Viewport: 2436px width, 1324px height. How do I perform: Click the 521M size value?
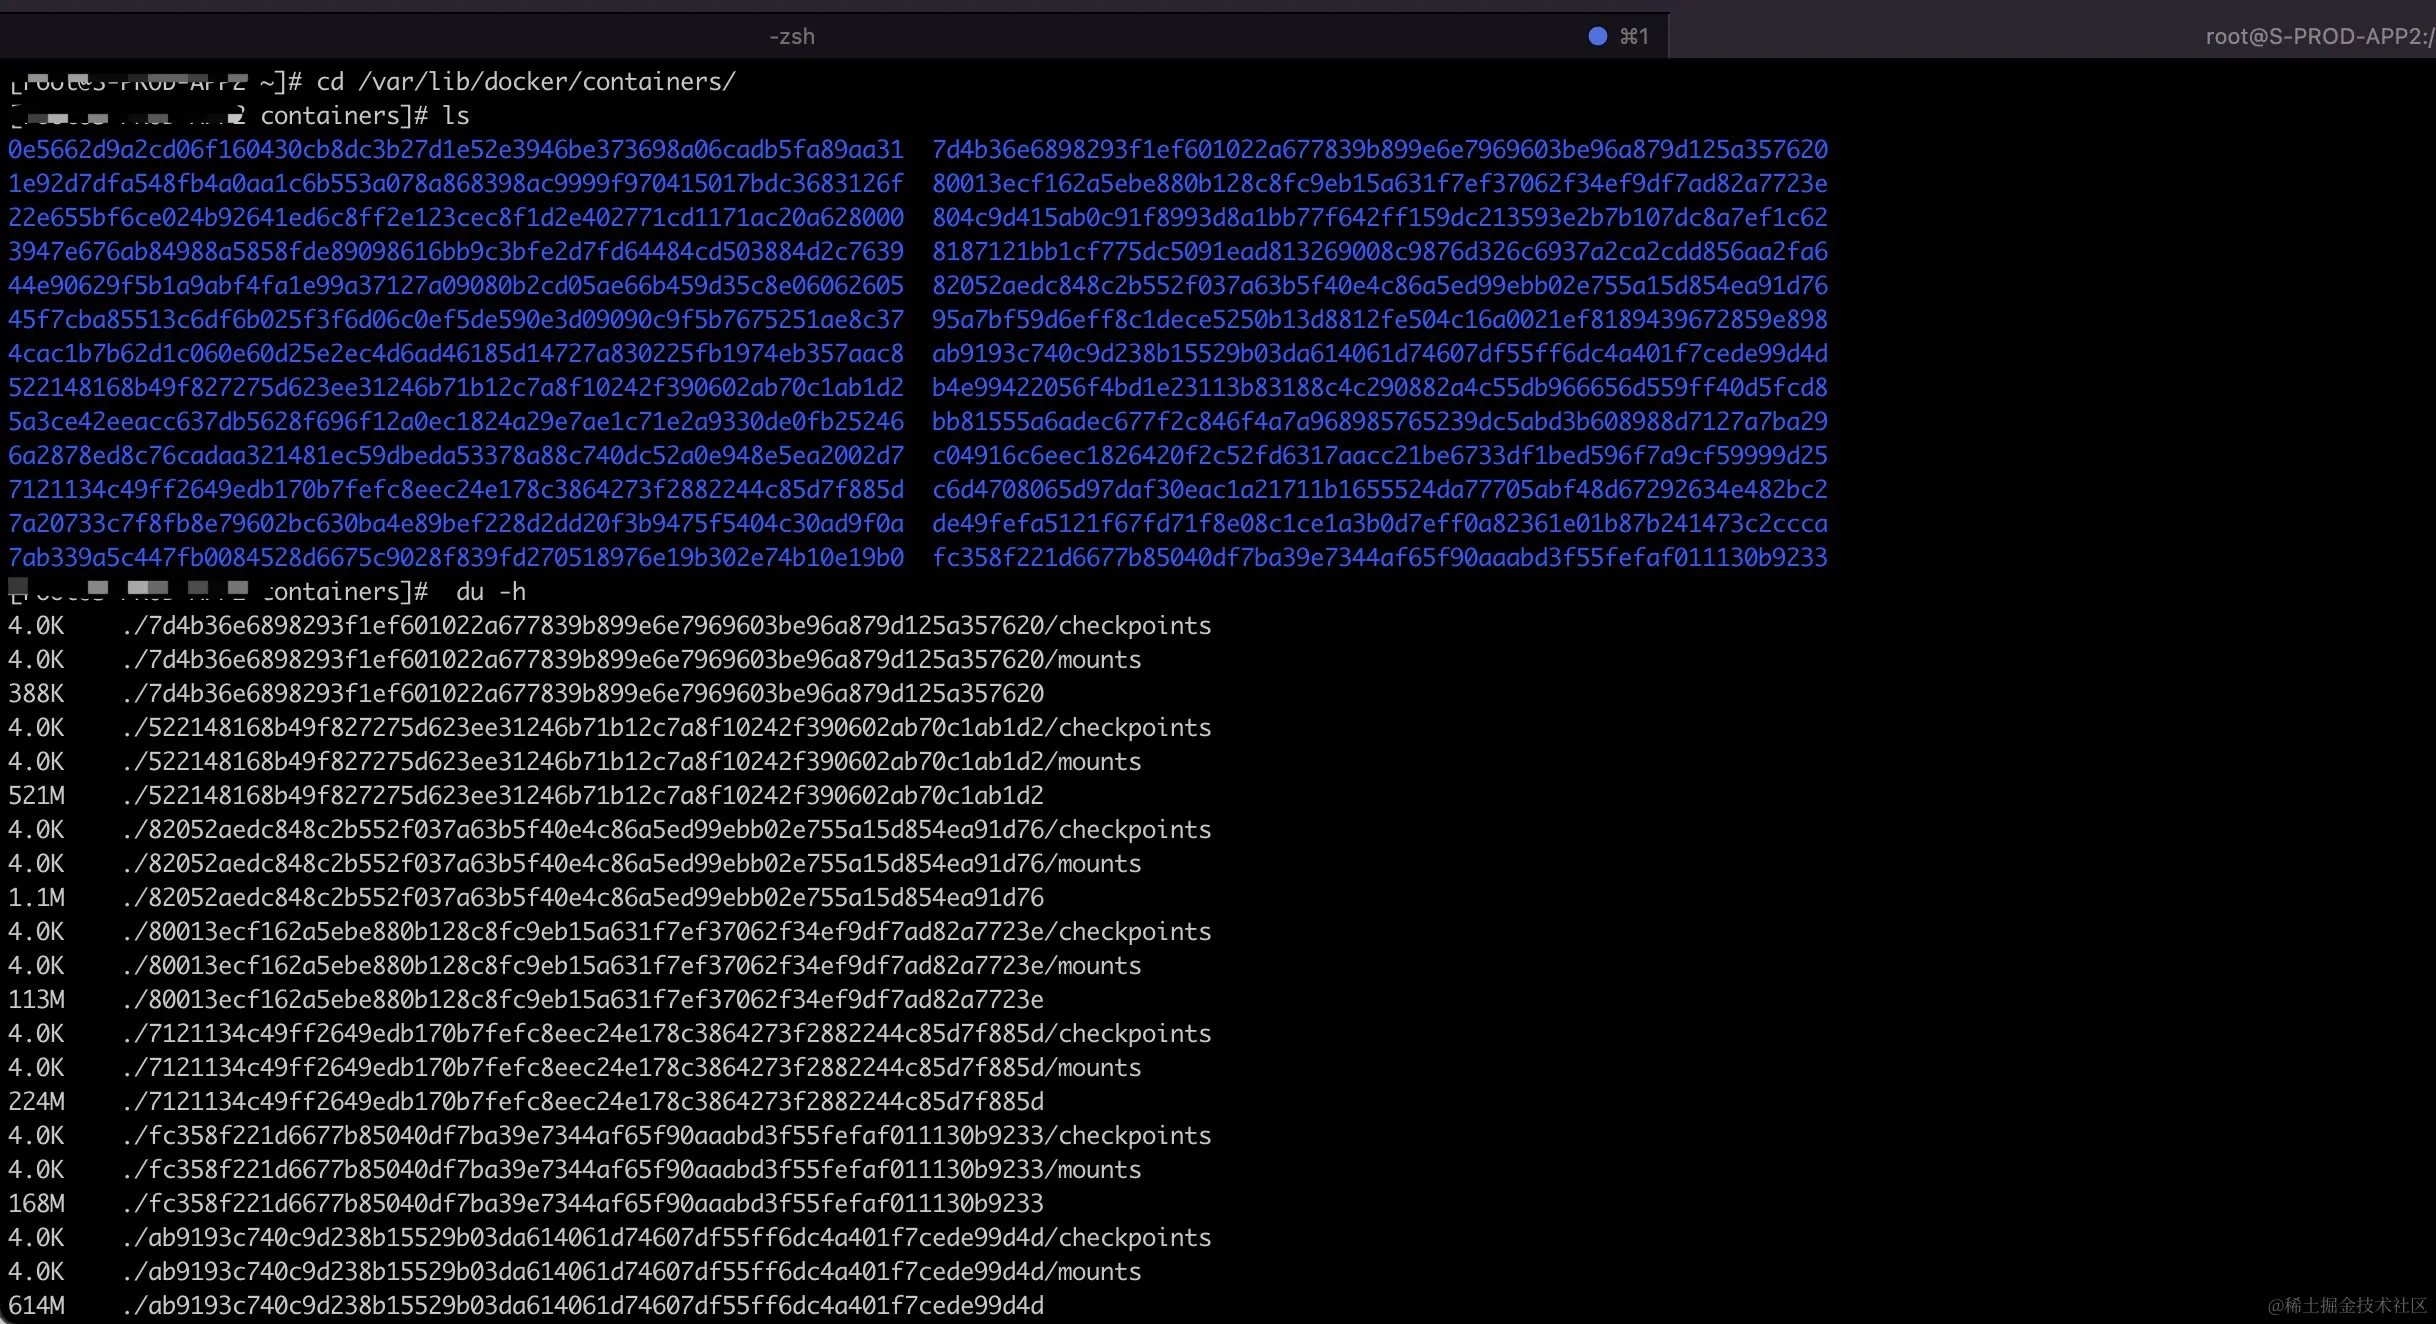pyautogui.click(x=36, y=796)
